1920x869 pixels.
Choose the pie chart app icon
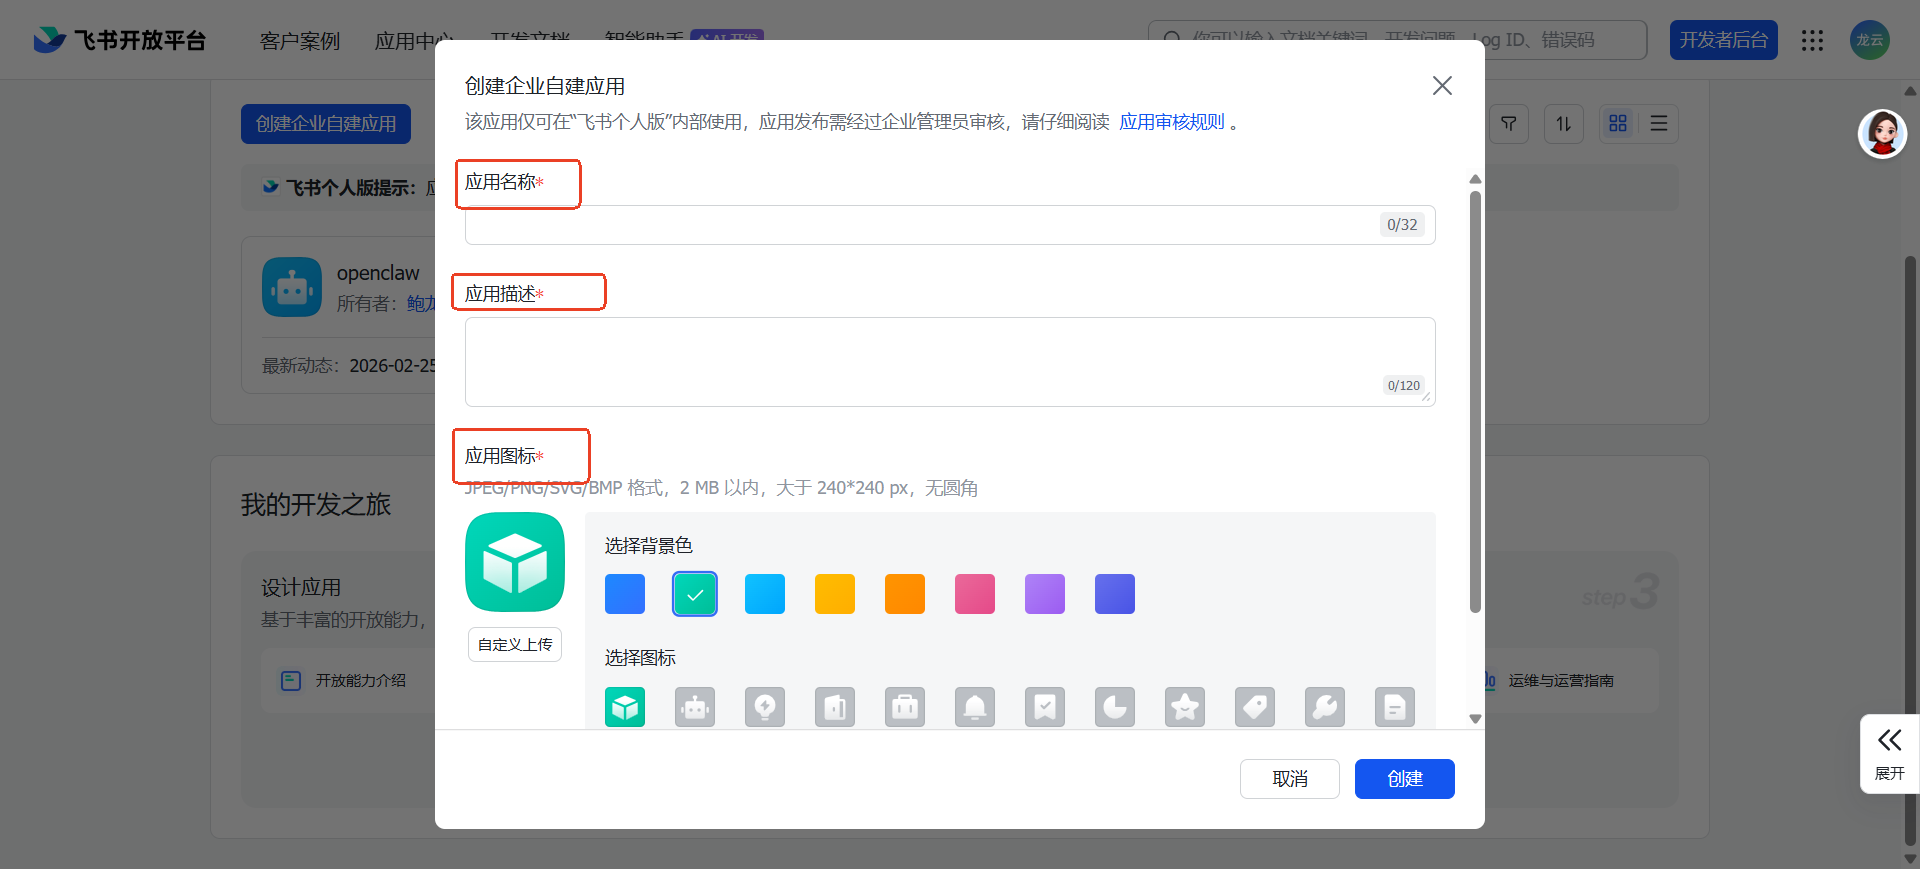pyautogui.click(x=1115, y=707)
